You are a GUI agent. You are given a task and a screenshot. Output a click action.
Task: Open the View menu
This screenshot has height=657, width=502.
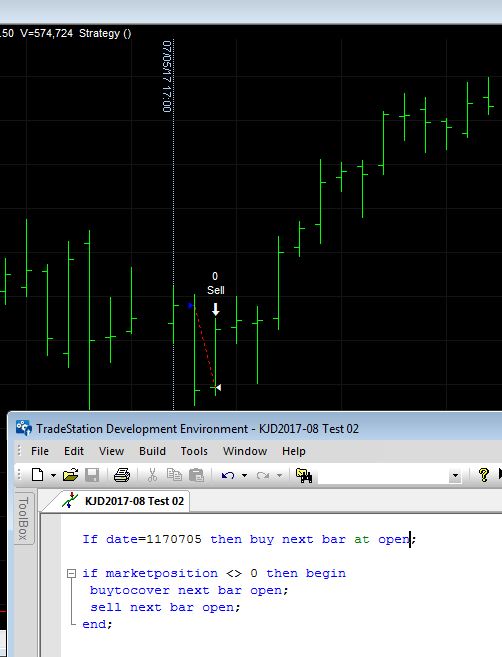point(111,451)
